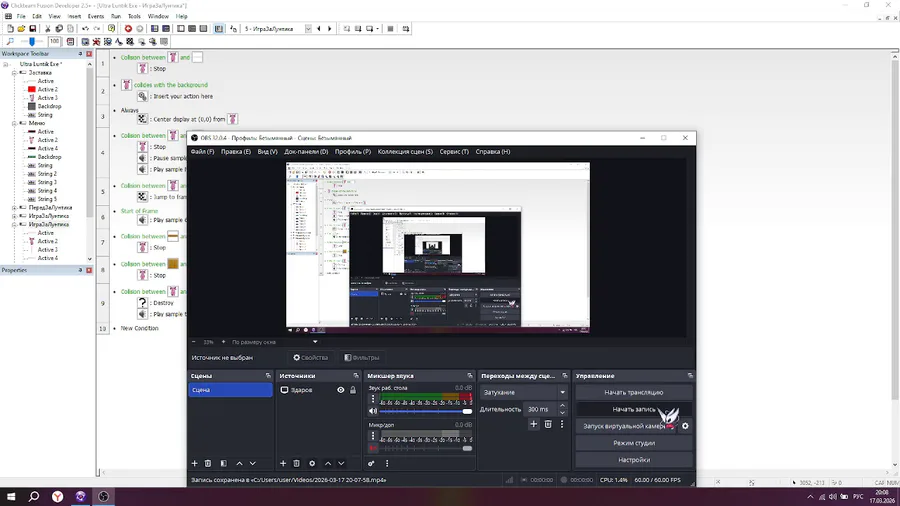Open the frame selector dropdown 5 - ИграЗаЛунтика
The width and height of the screenshot is (900, 506).
[x=308, y=29]
